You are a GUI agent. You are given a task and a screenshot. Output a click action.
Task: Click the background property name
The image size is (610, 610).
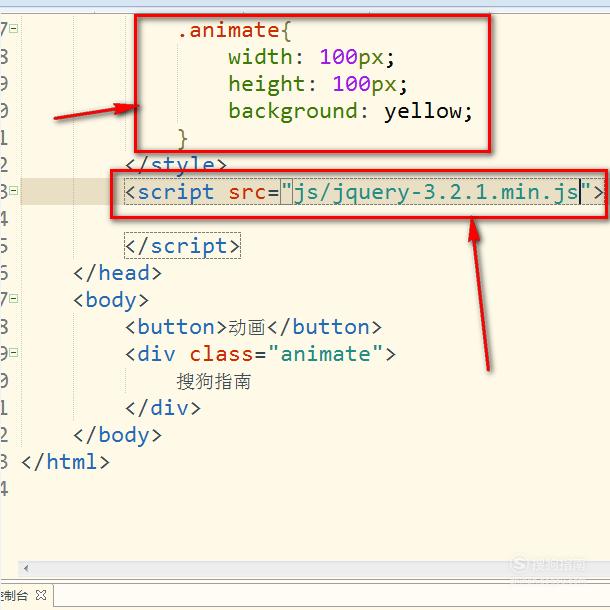pos(293,111)
